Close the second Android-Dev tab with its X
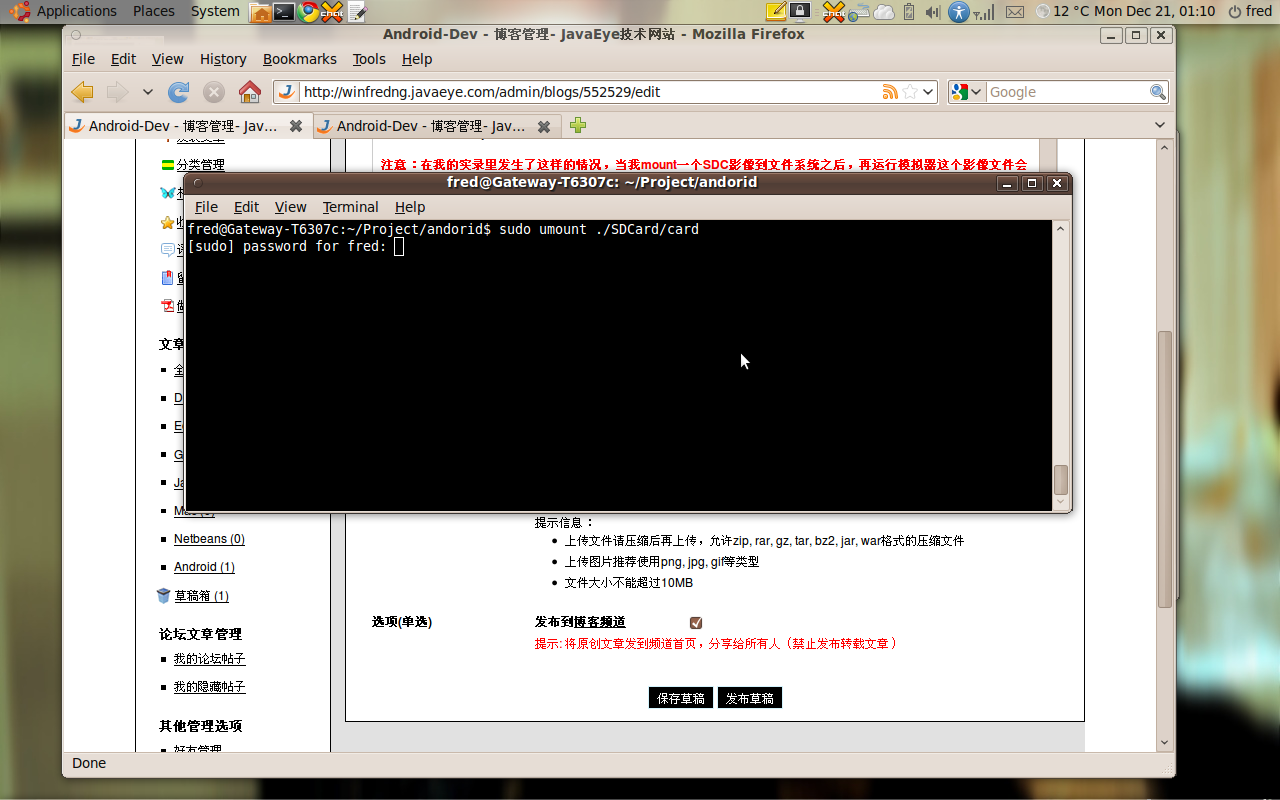 pyautogui.click(x=544, y=126)
